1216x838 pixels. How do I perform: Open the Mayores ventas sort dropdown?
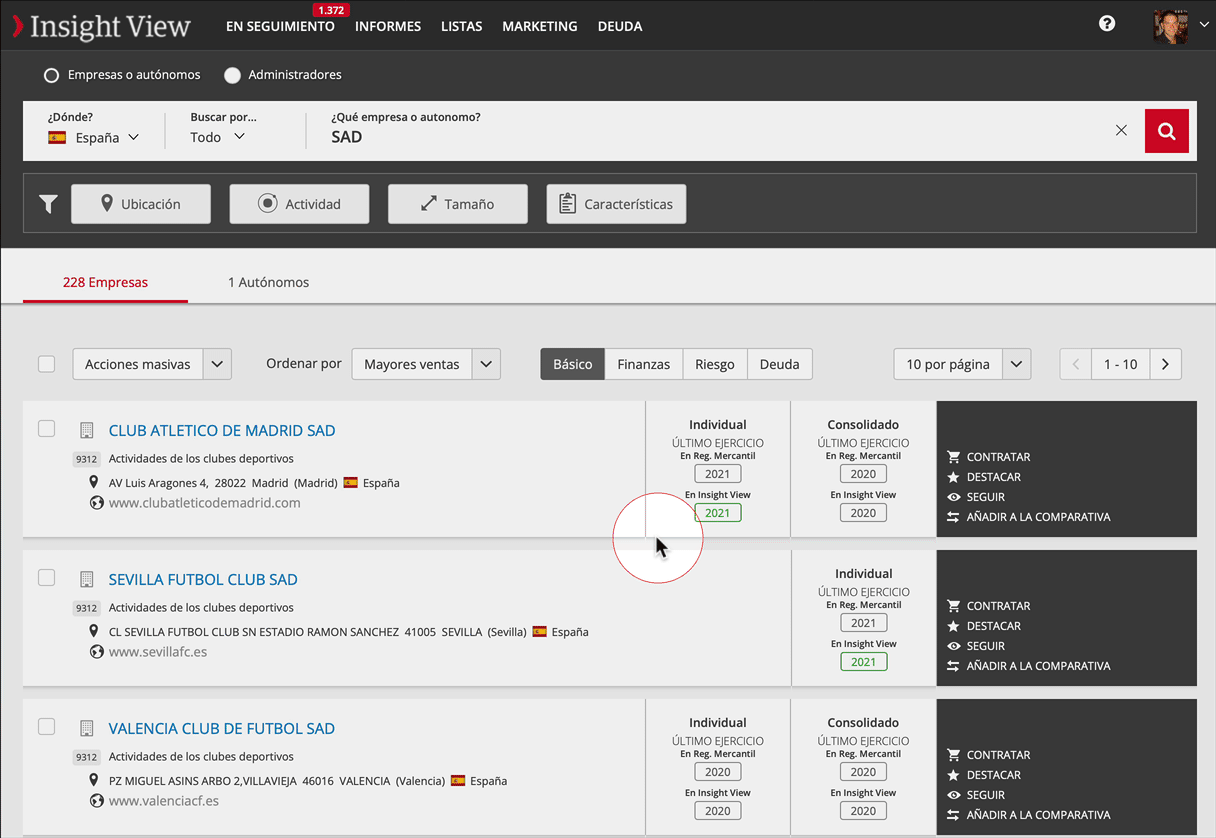(426, 364)
